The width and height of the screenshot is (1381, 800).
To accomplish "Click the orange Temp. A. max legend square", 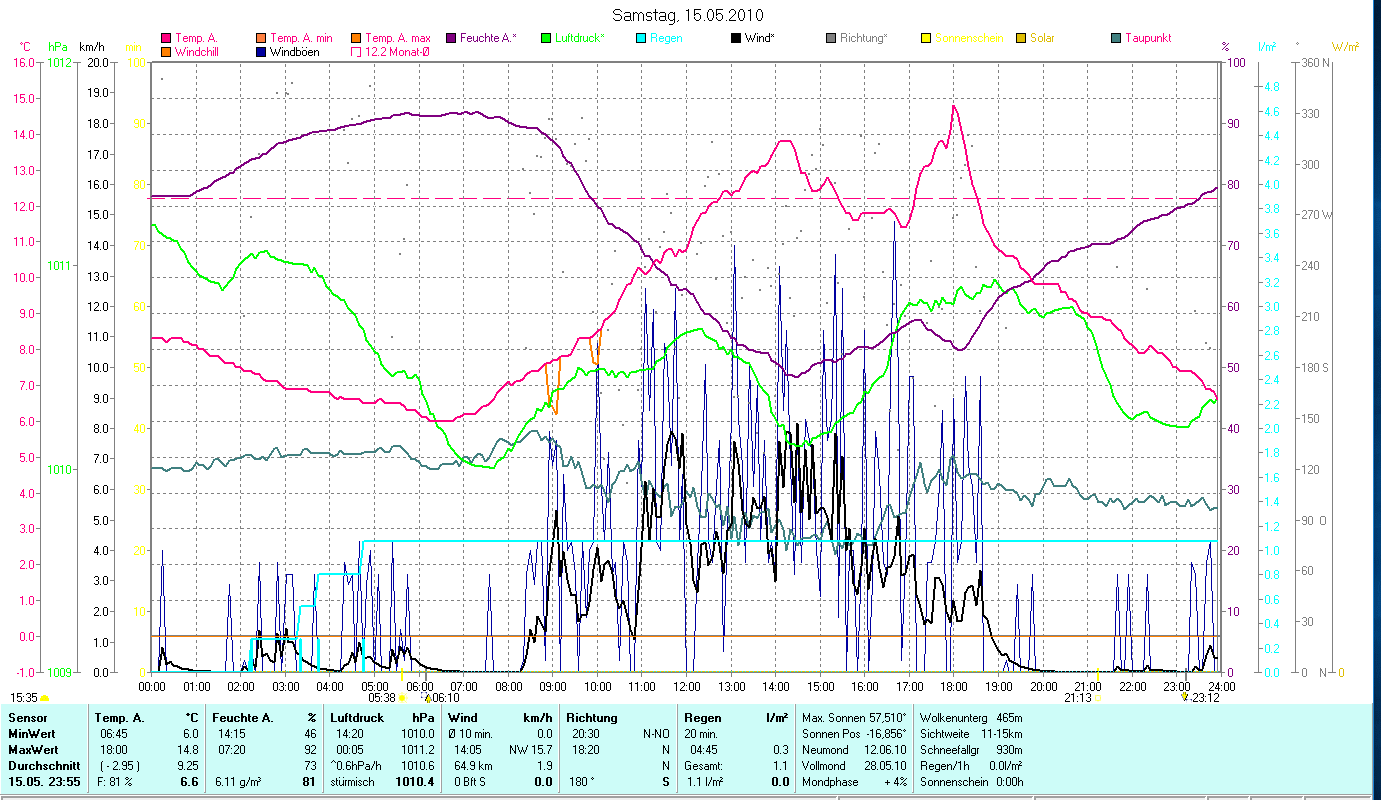I will pyautogui.click(x=357, y=38).
